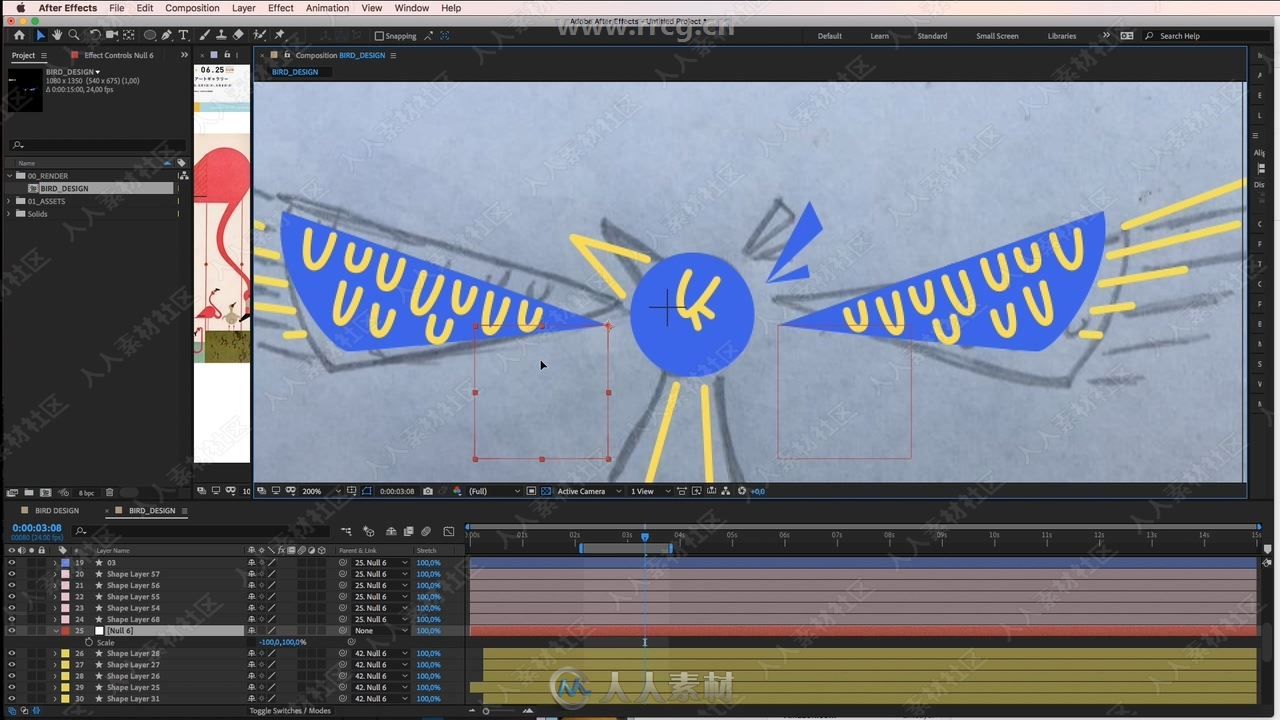Screen dimensions: 1280x720
Task: Toggle visibility of layer 03
Action: [12, 563]
